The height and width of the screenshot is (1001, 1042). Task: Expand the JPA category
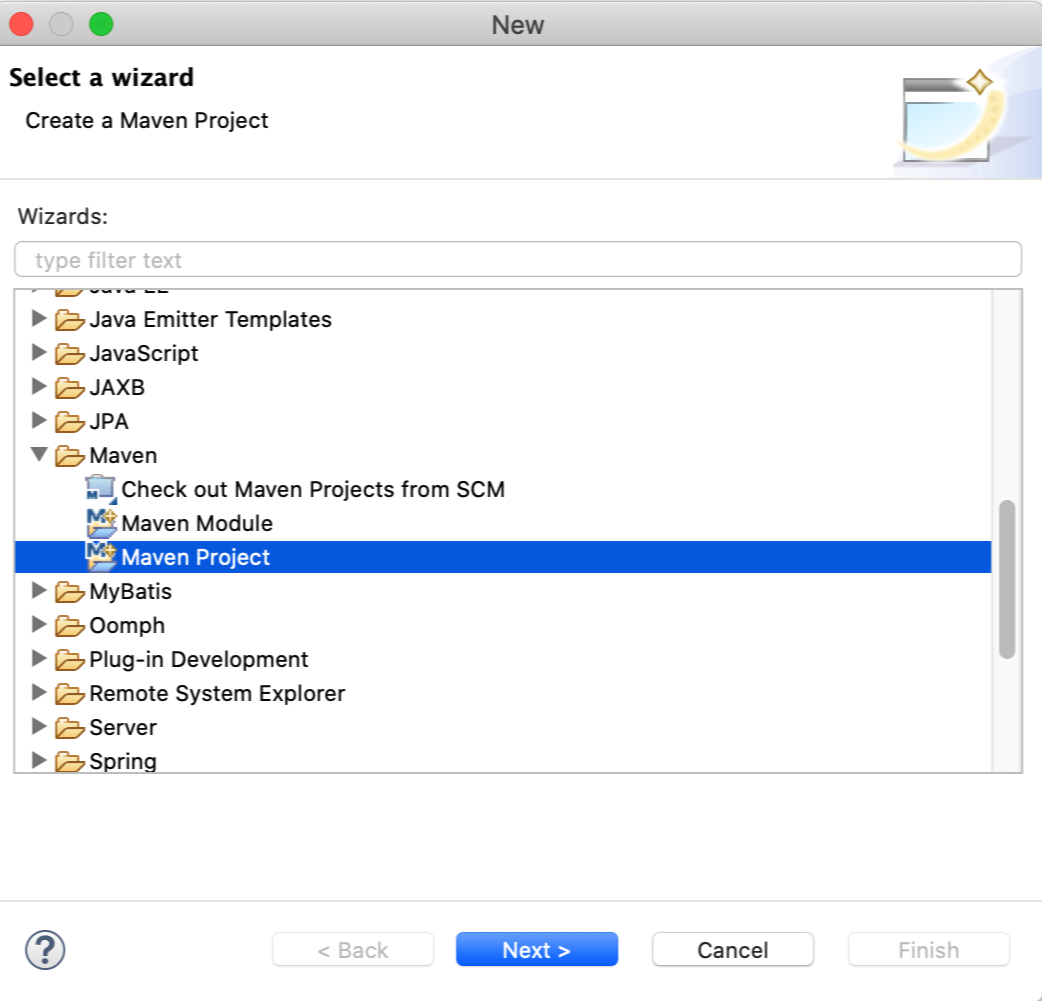pyautogui.click(x=39, y=420)
